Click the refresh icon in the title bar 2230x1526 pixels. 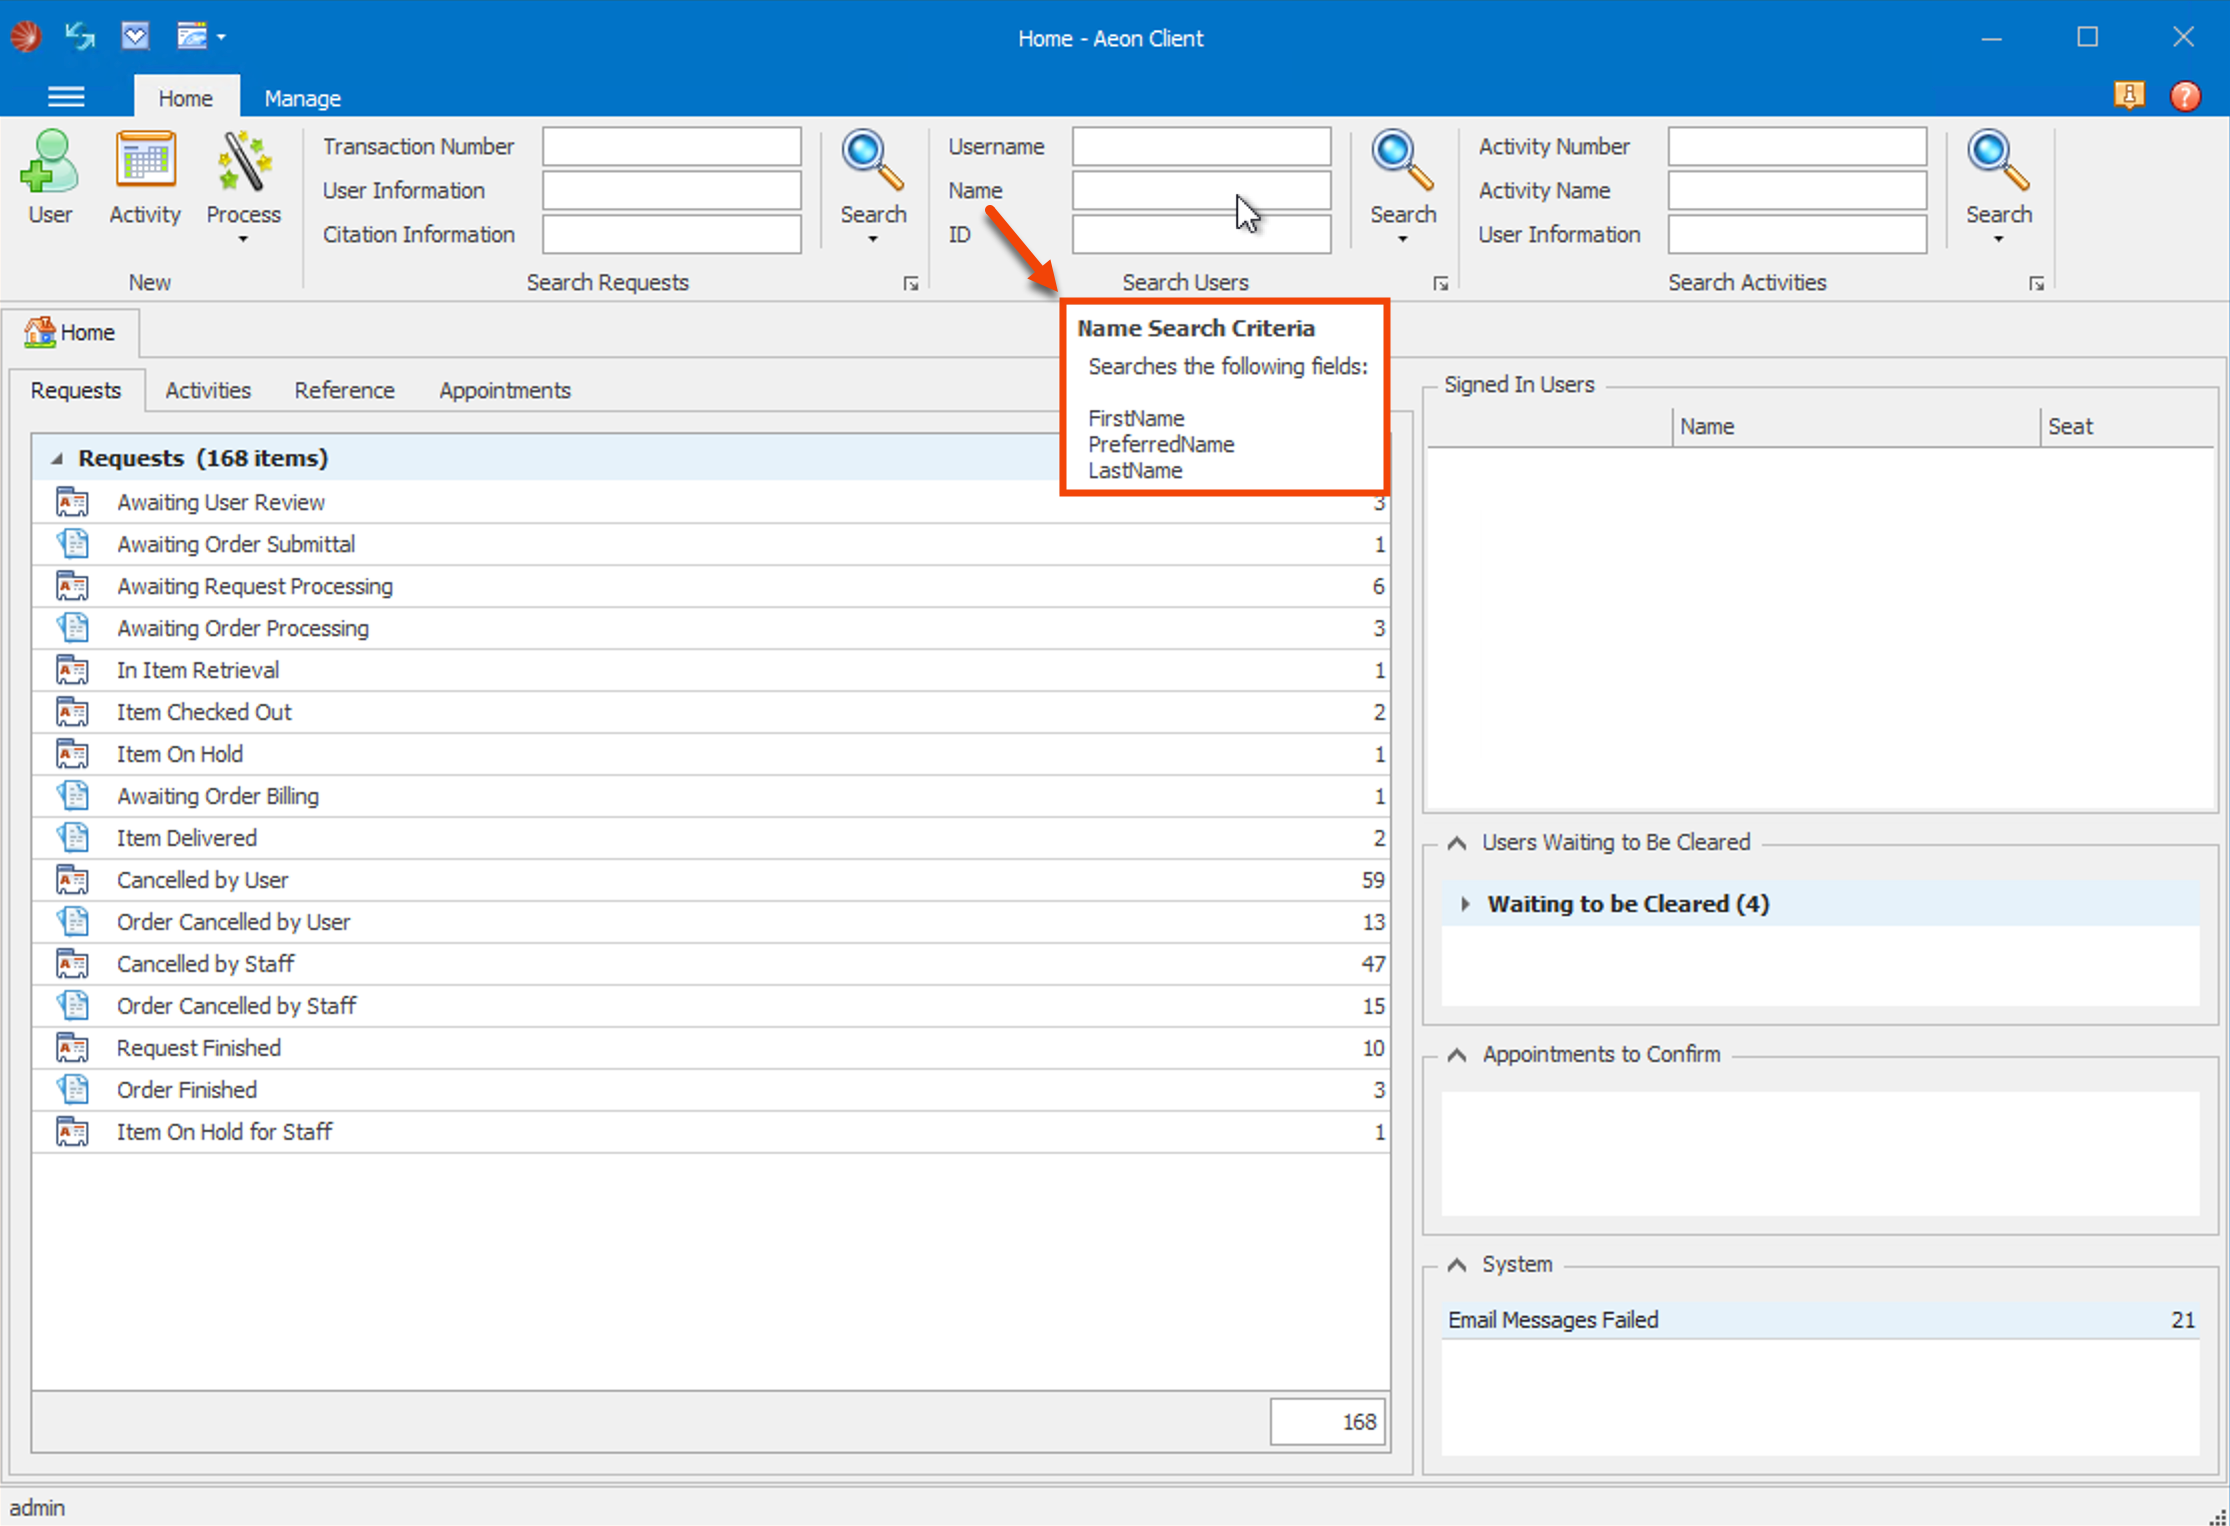tap(79, 35)
